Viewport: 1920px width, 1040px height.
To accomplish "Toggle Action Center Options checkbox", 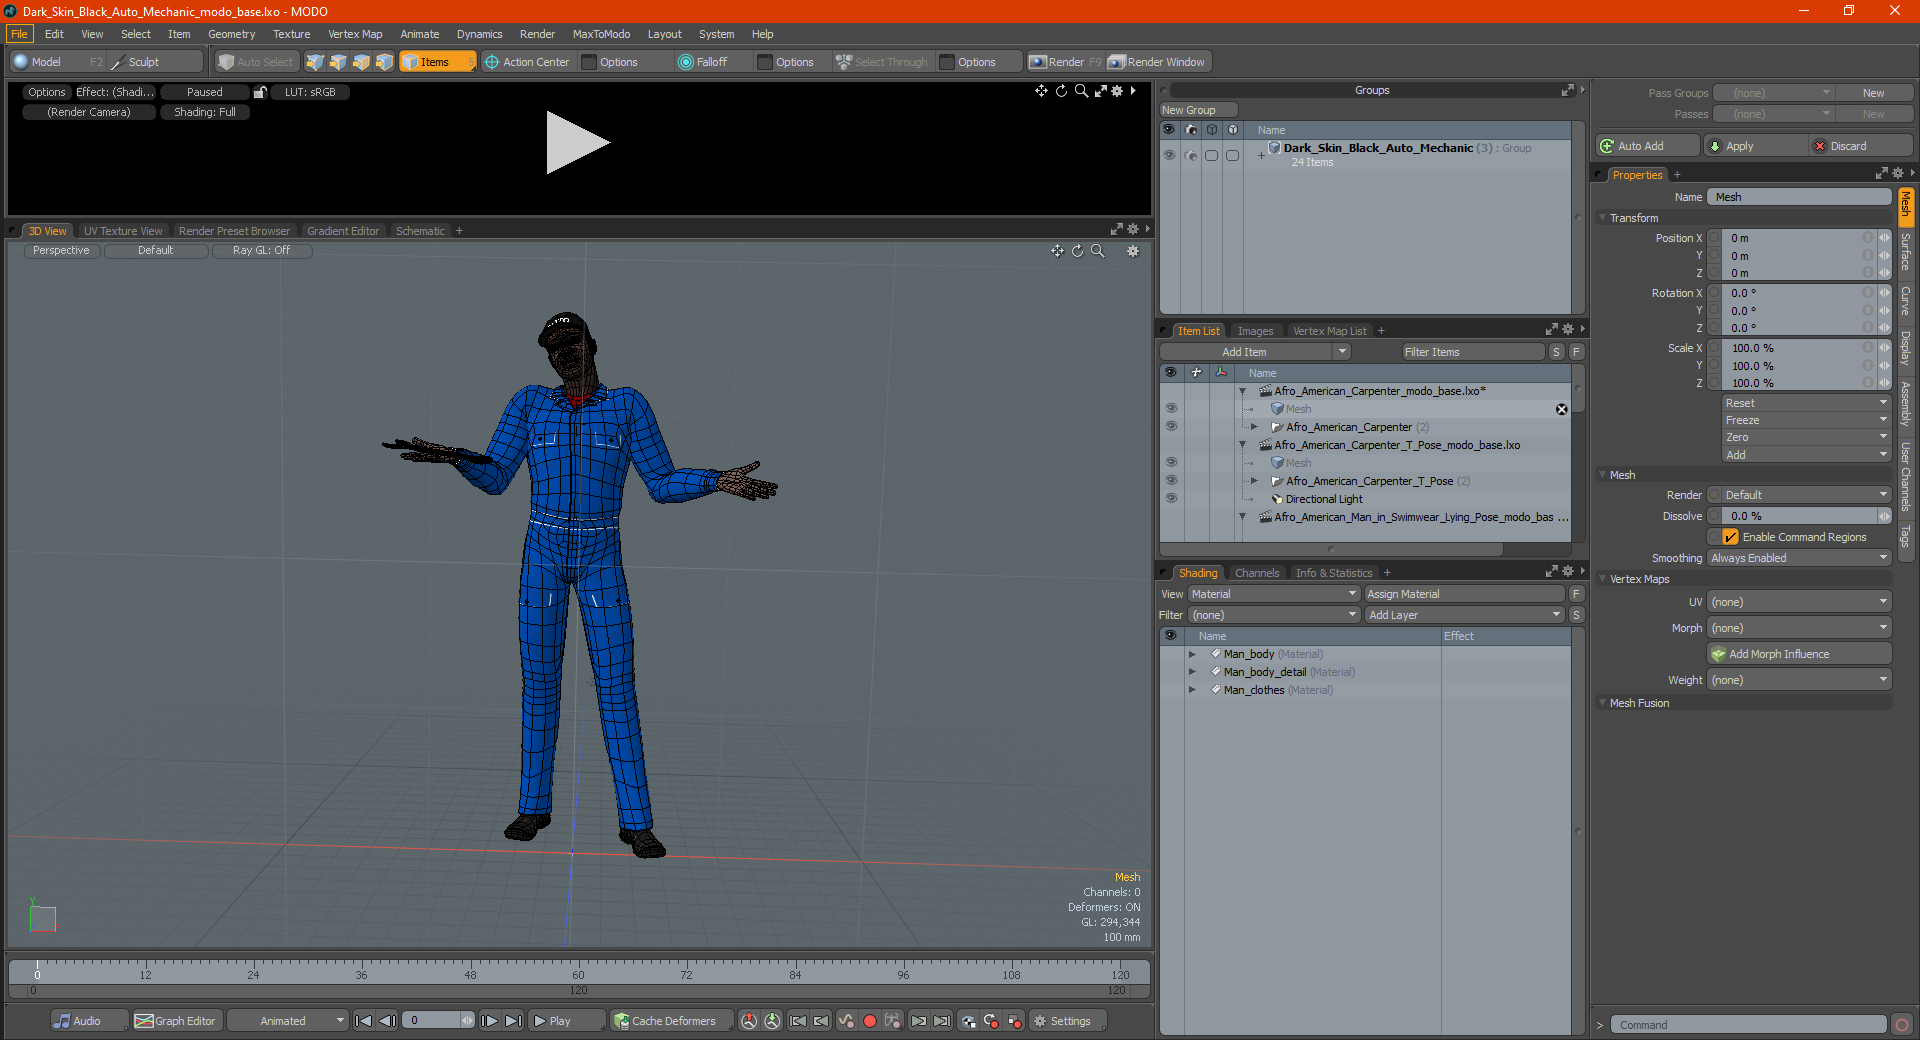I will coord(590,62).
